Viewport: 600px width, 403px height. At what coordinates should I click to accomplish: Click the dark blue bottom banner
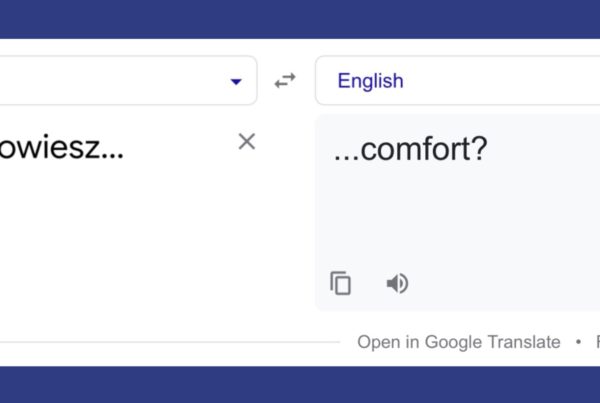[x=300, y=385]
